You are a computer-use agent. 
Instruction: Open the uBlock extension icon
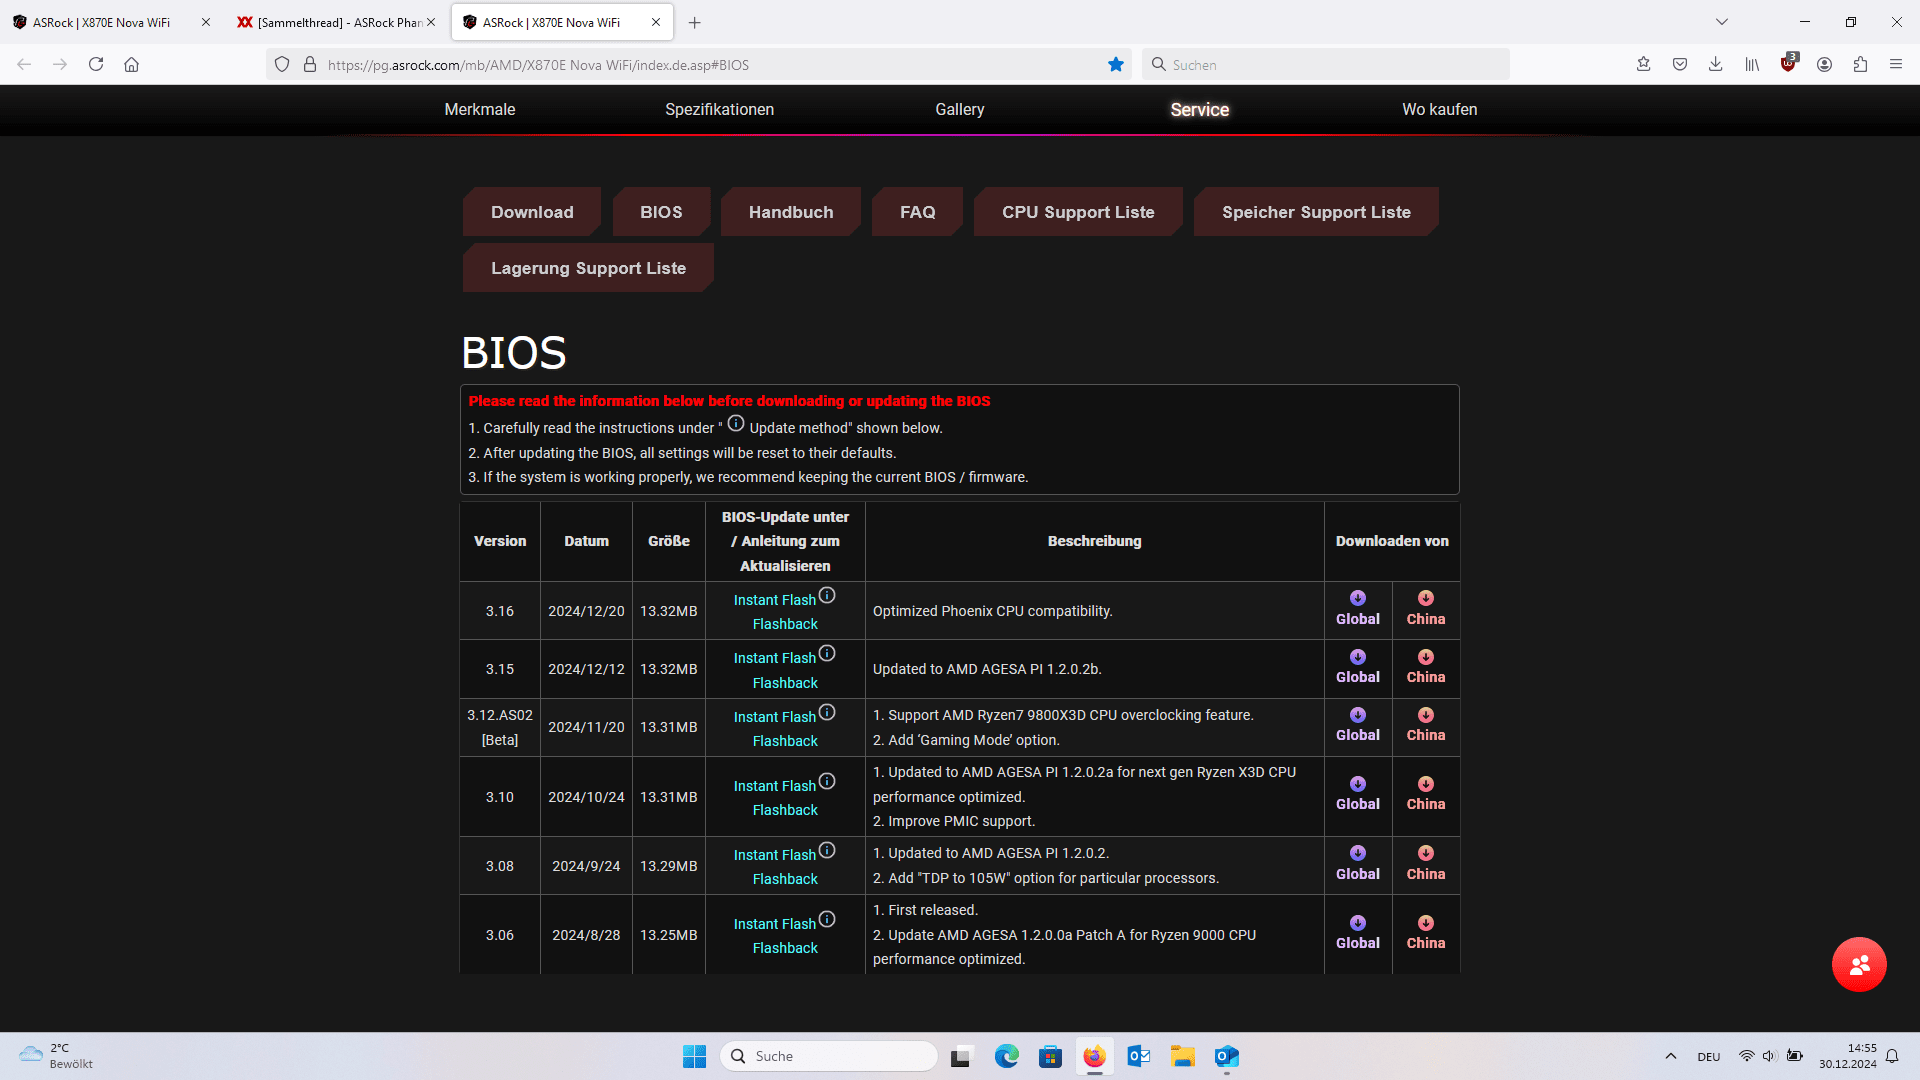click(1788, 65)
